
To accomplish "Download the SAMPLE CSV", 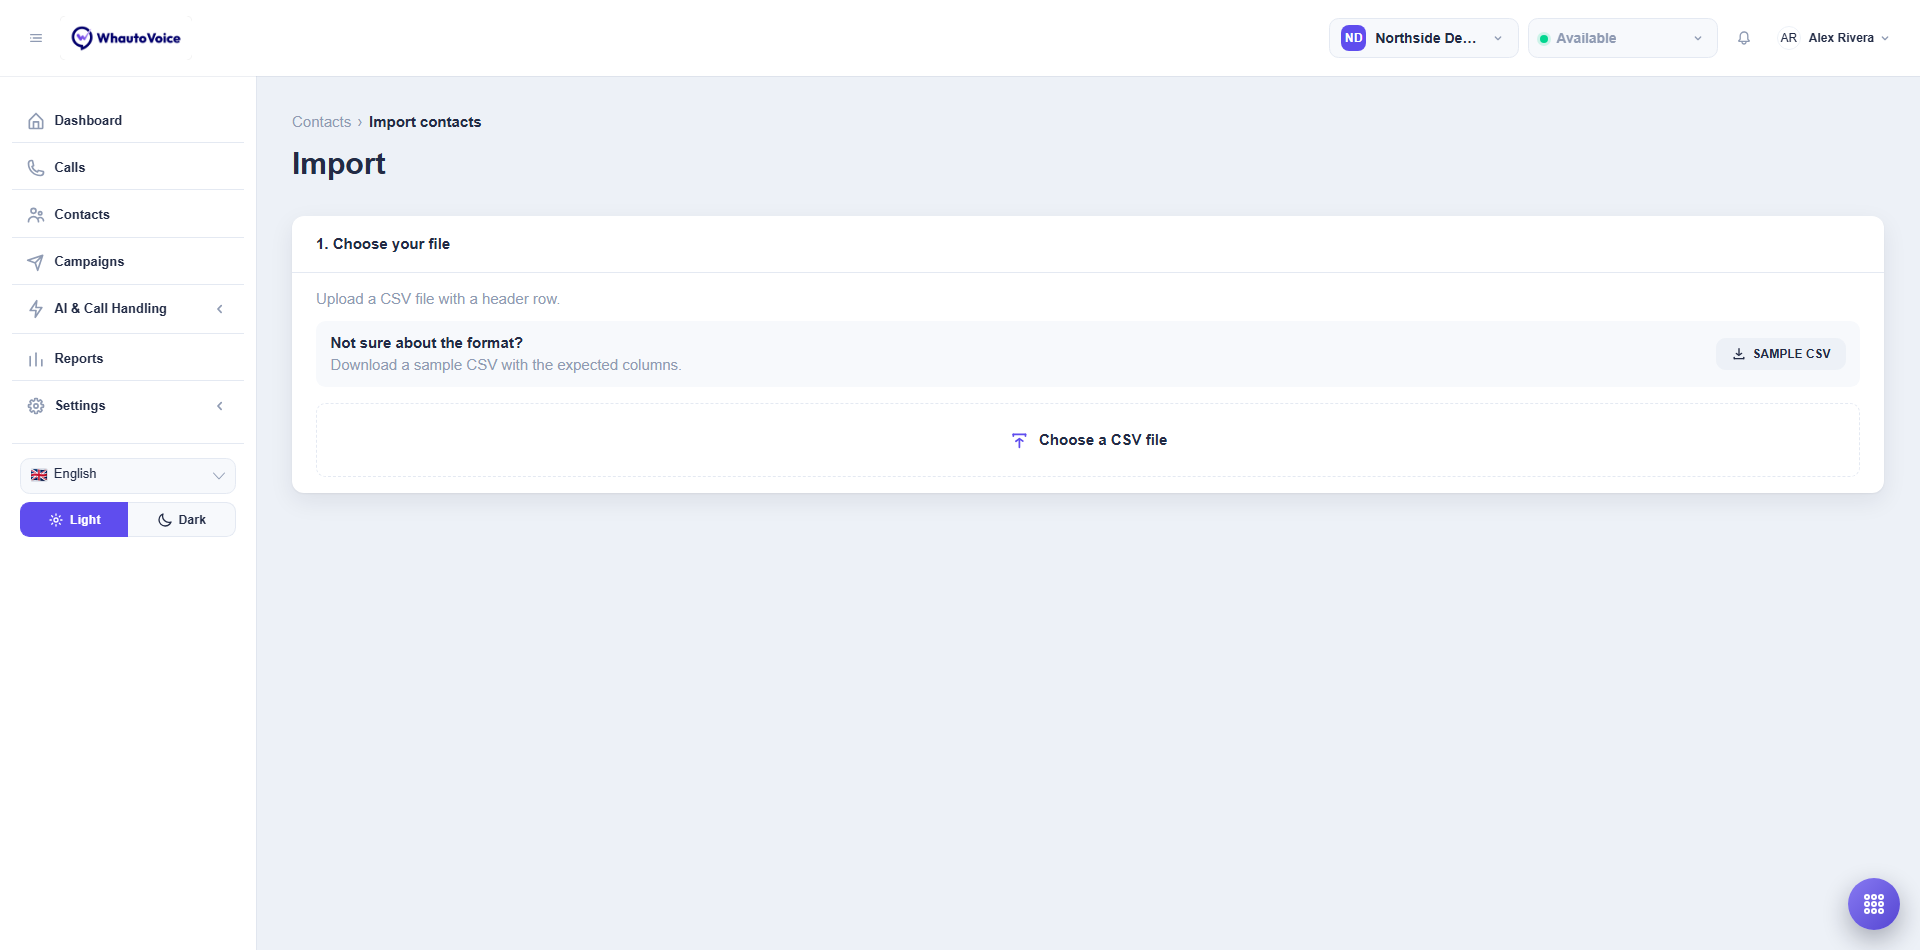I will 1781,354.
